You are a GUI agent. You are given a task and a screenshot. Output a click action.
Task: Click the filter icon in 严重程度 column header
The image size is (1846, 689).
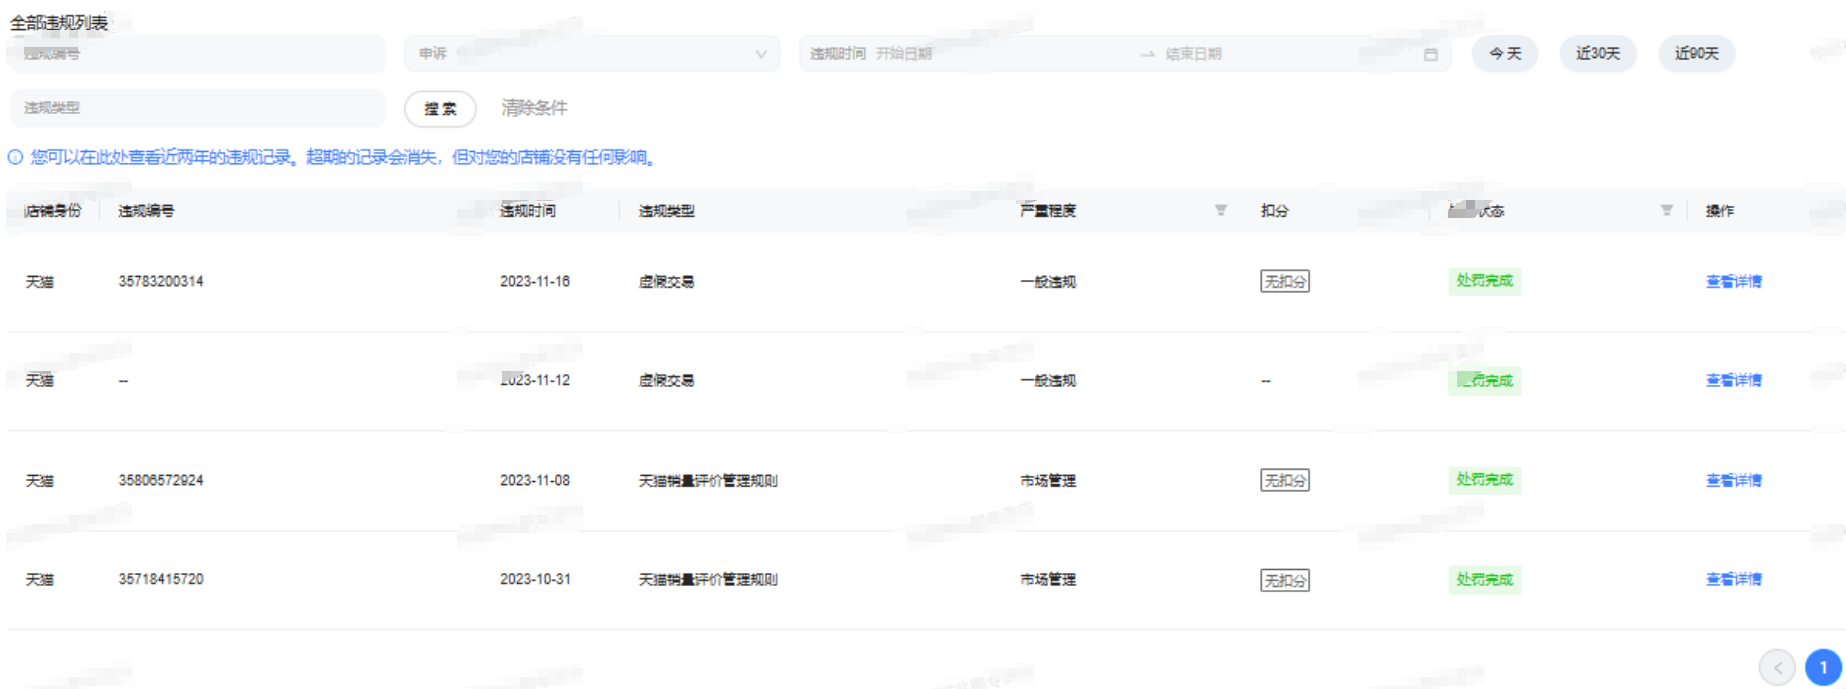(1220, 210)
